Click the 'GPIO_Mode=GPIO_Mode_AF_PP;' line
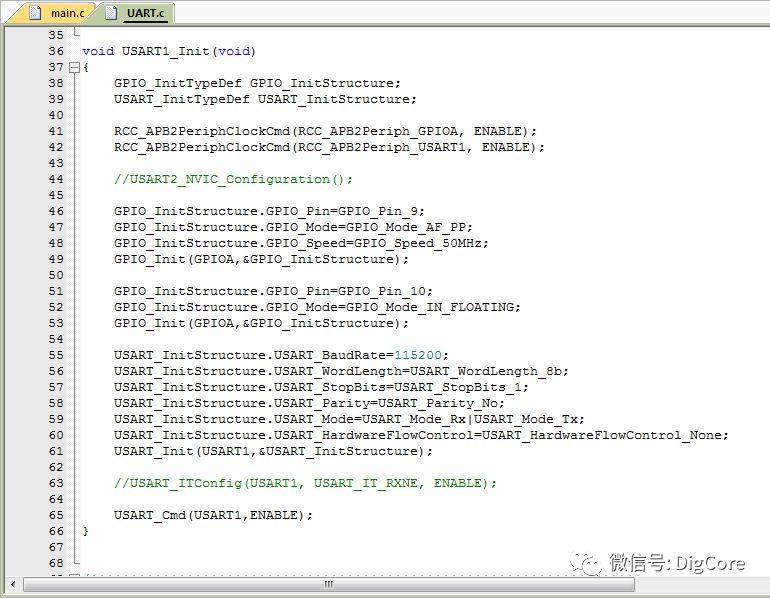The width and height of the screenshot is (770, 598). [x=293, y=227]
